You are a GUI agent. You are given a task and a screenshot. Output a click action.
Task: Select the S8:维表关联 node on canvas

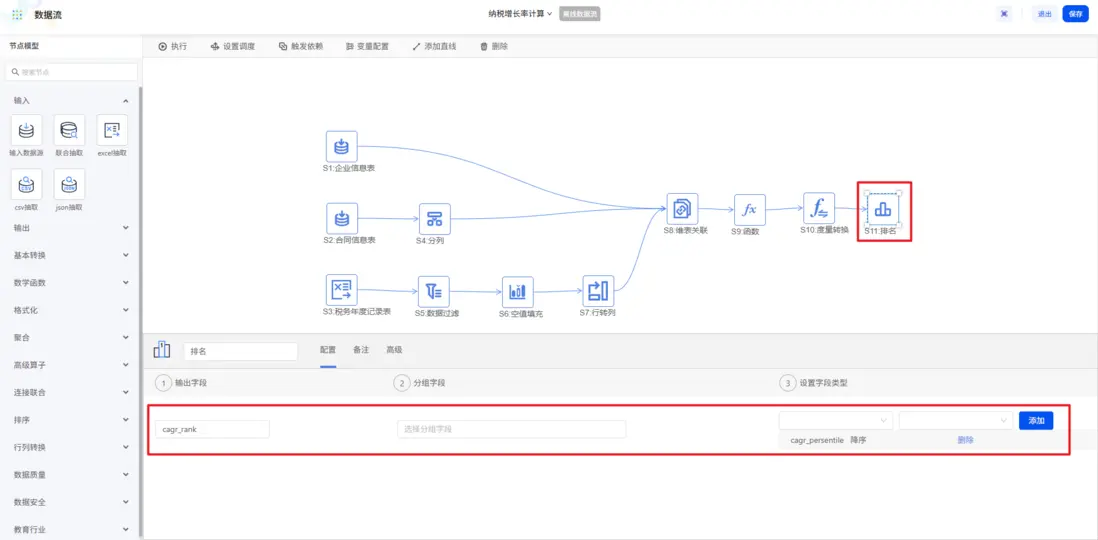[x=682, y=209]
